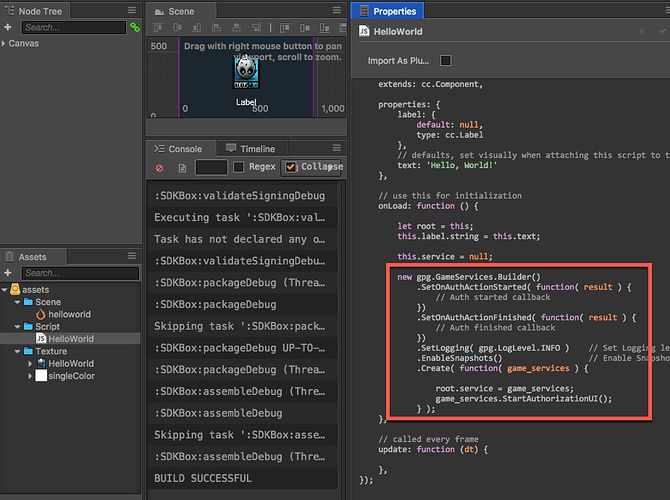Expand the Canvas node

click(x=5, y=44)
